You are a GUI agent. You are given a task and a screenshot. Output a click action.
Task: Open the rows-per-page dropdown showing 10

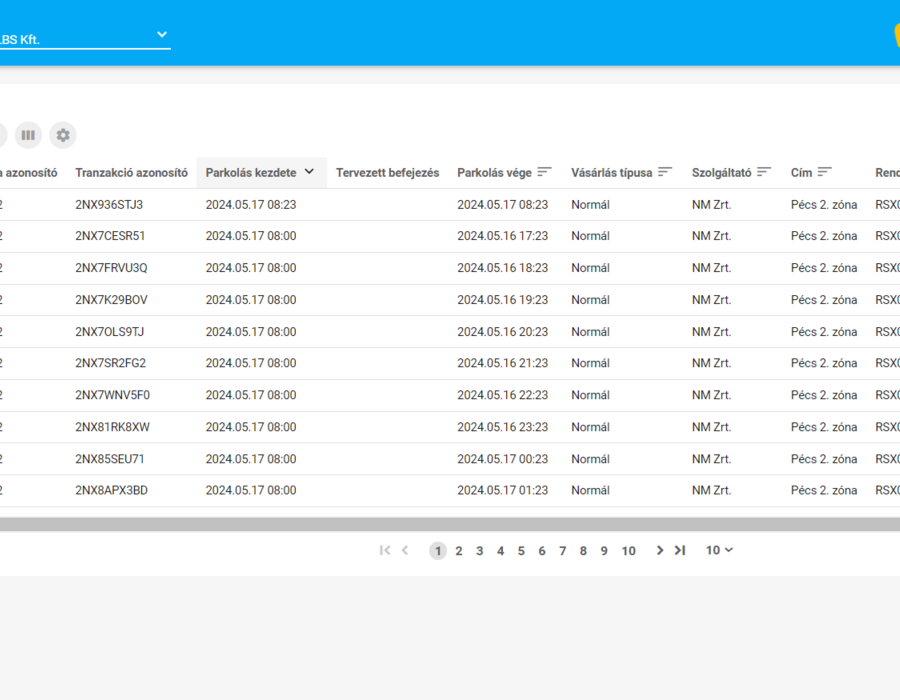pos(719,551)
